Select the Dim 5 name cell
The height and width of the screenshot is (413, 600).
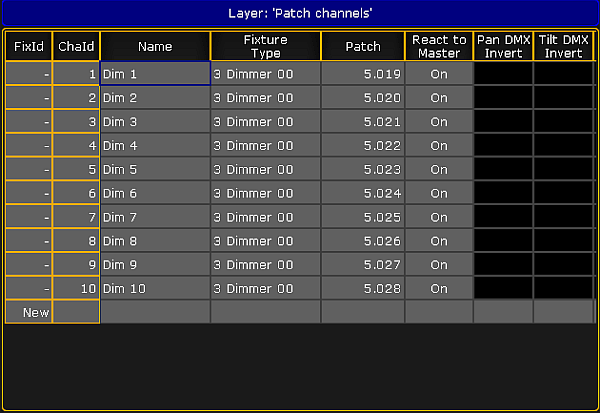point(155,169)
